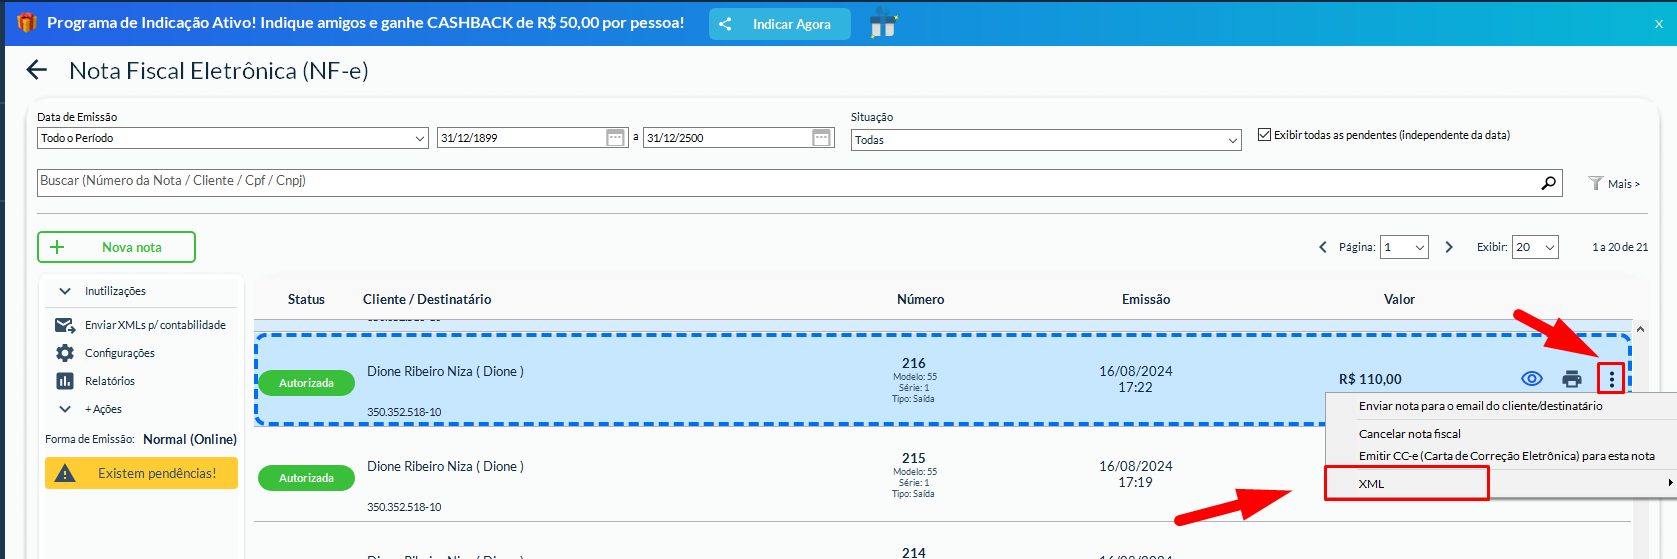The image size is (1677, 559).
Task: Click the search magnifier icon
Action: click(1548, 182)
